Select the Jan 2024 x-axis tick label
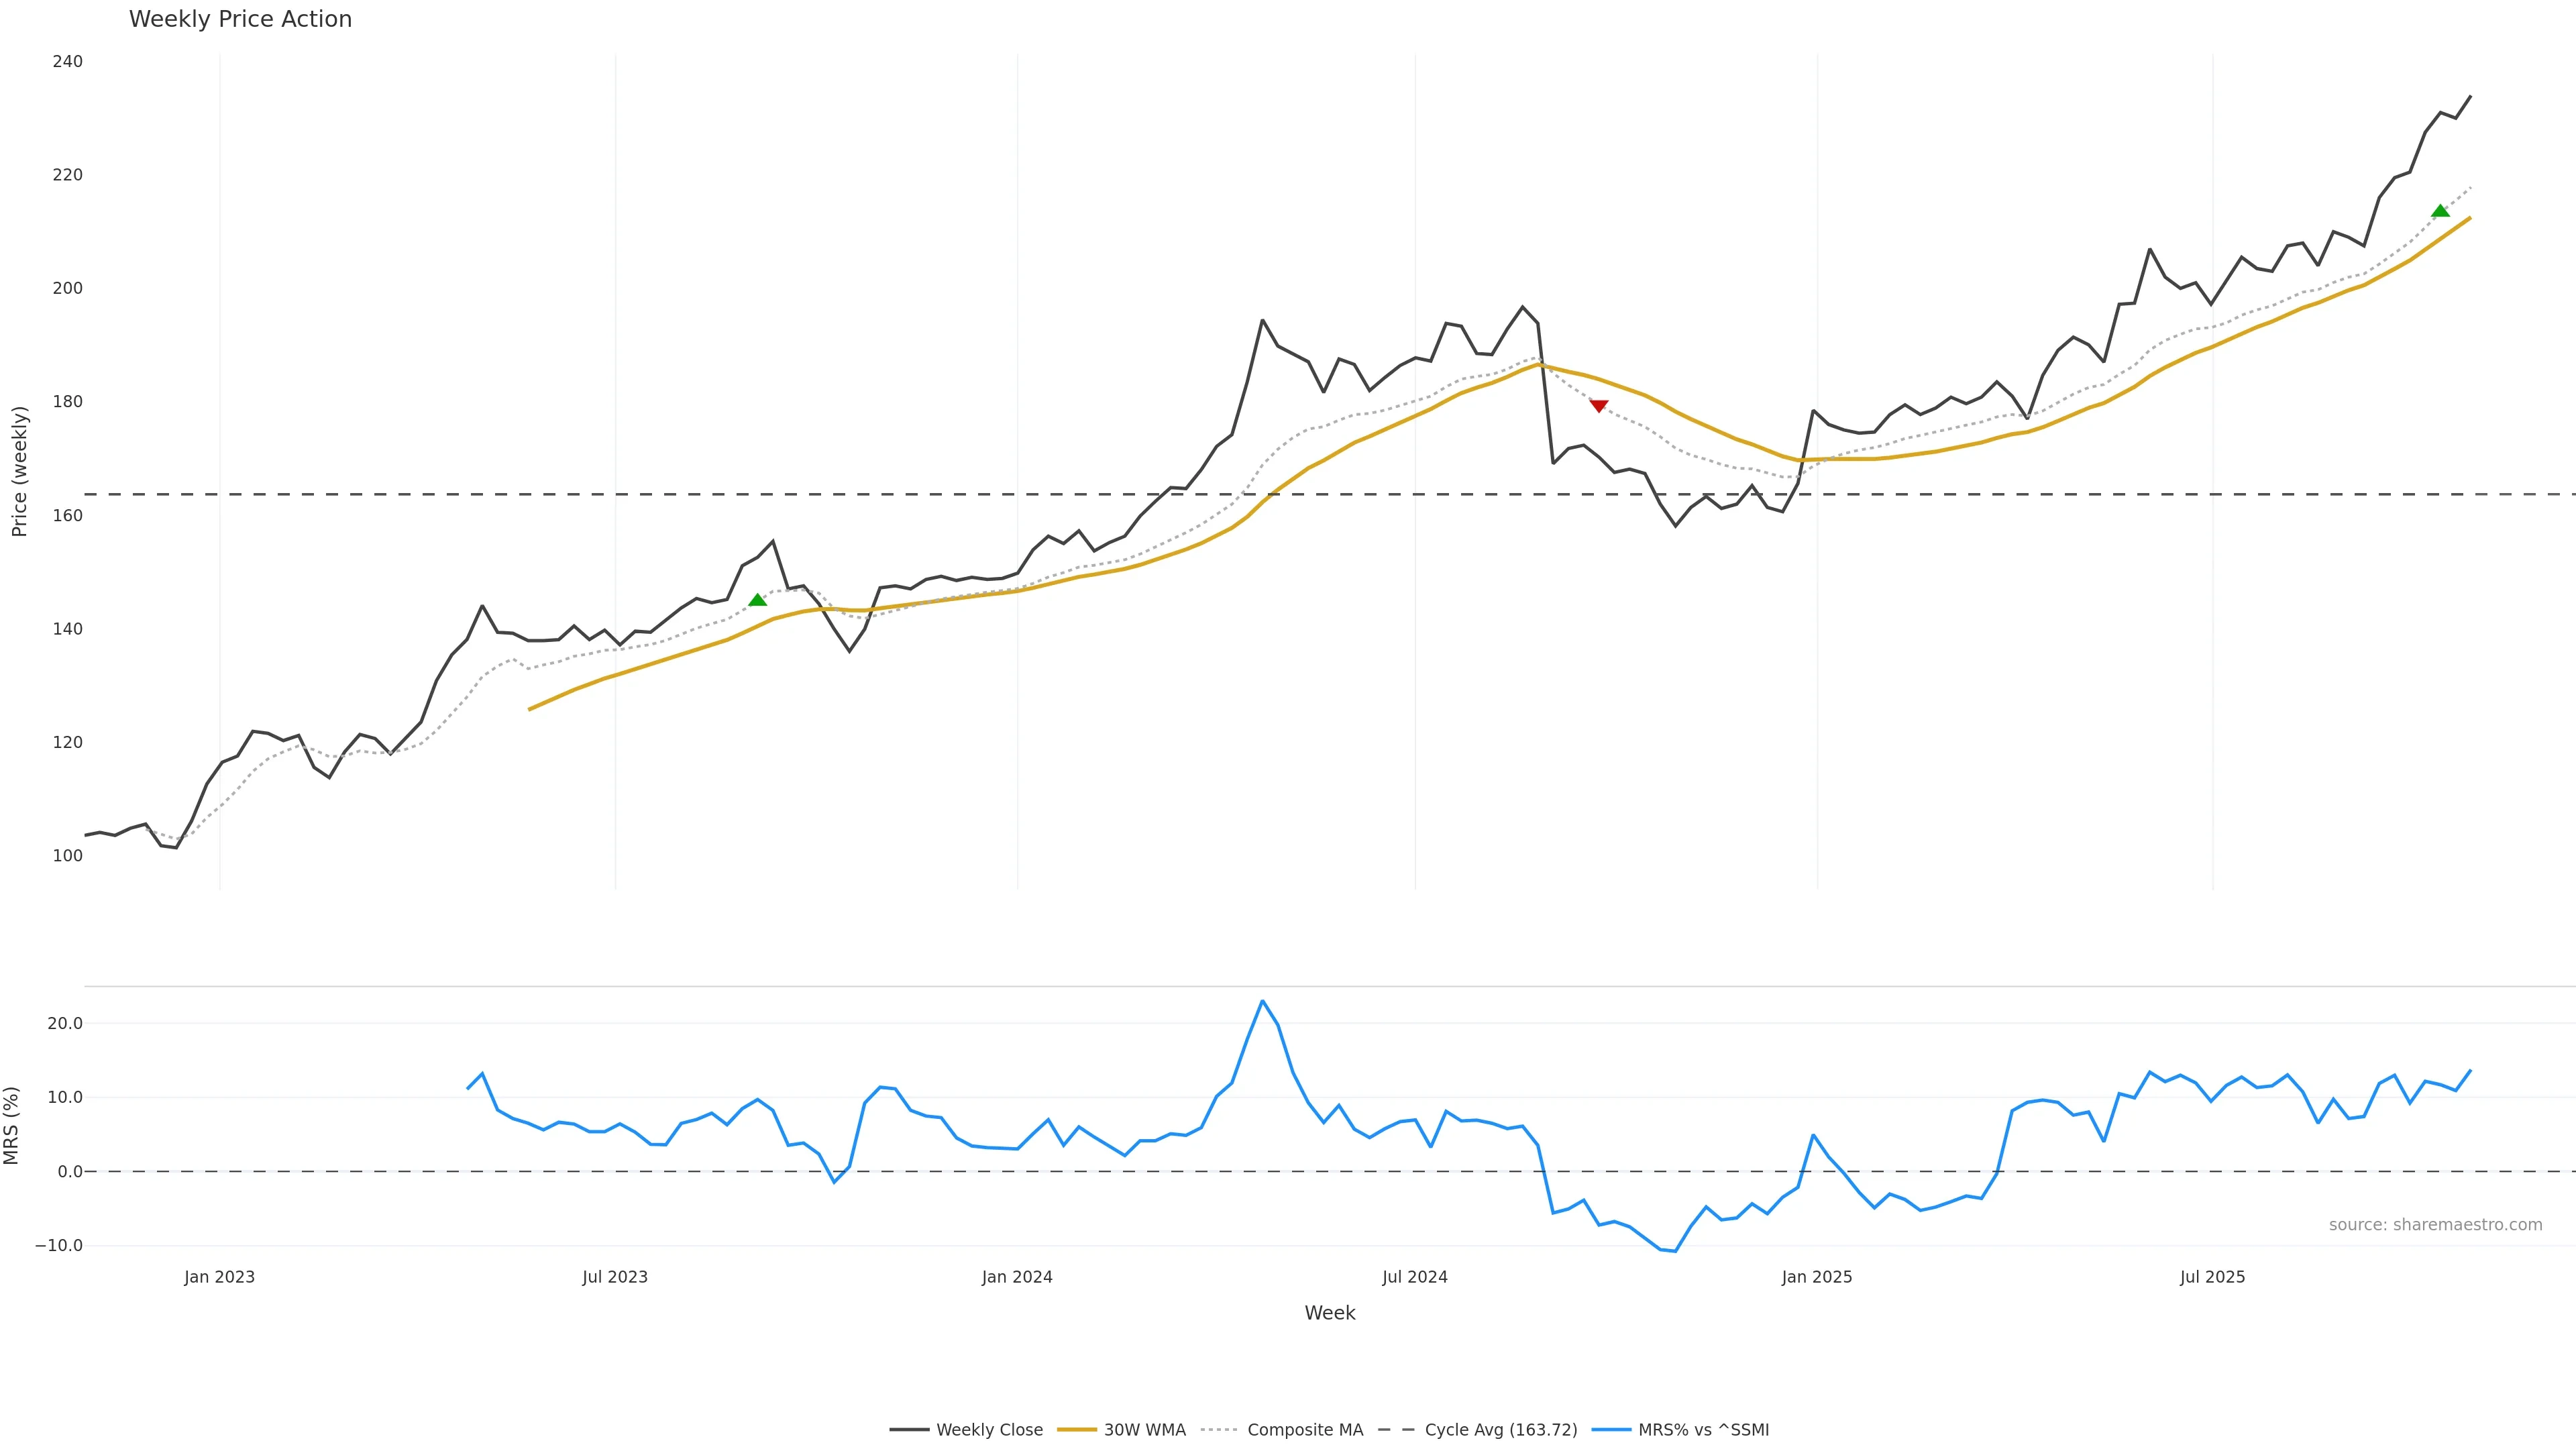The height and width of the screenshot is (1449, 2576). pyautogui.click(x=1017, y=1277)
